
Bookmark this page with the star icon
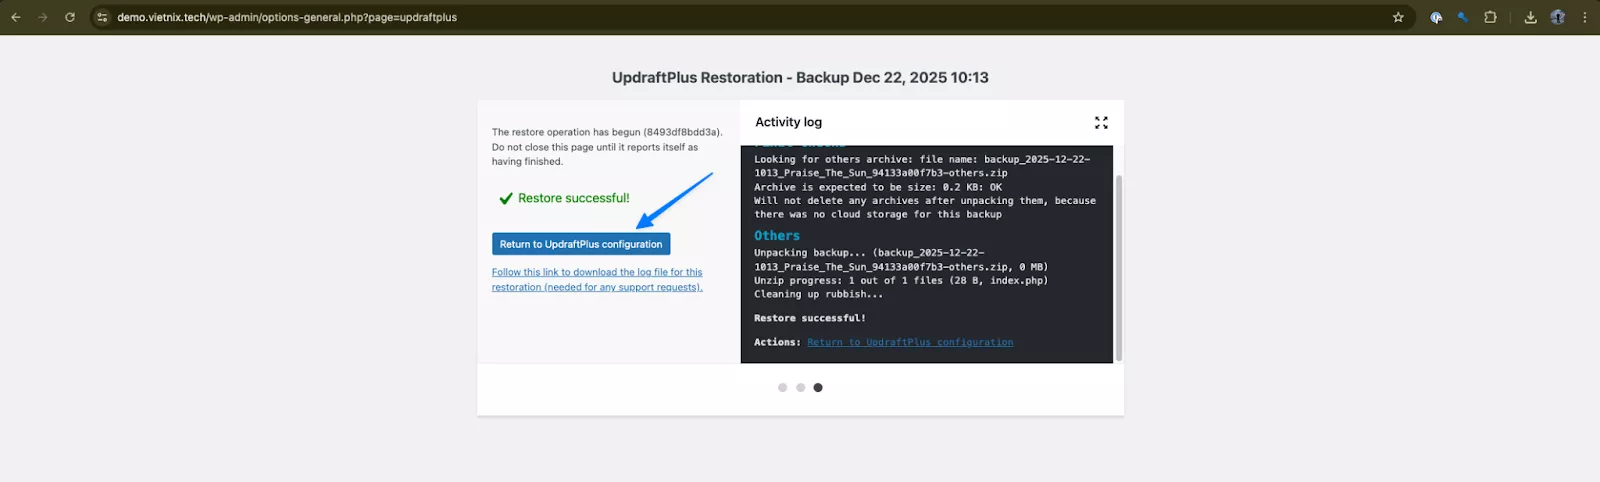(1398, 17)
